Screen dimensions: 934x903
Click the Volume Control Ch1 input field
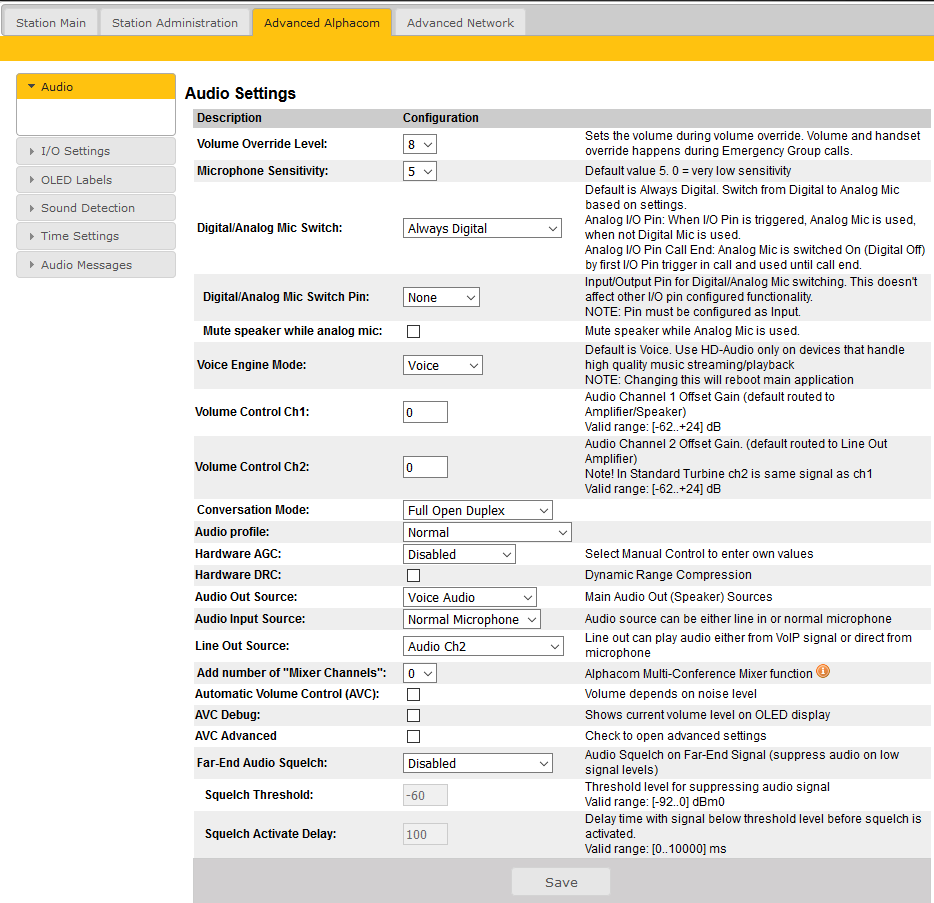coord(425,412)
